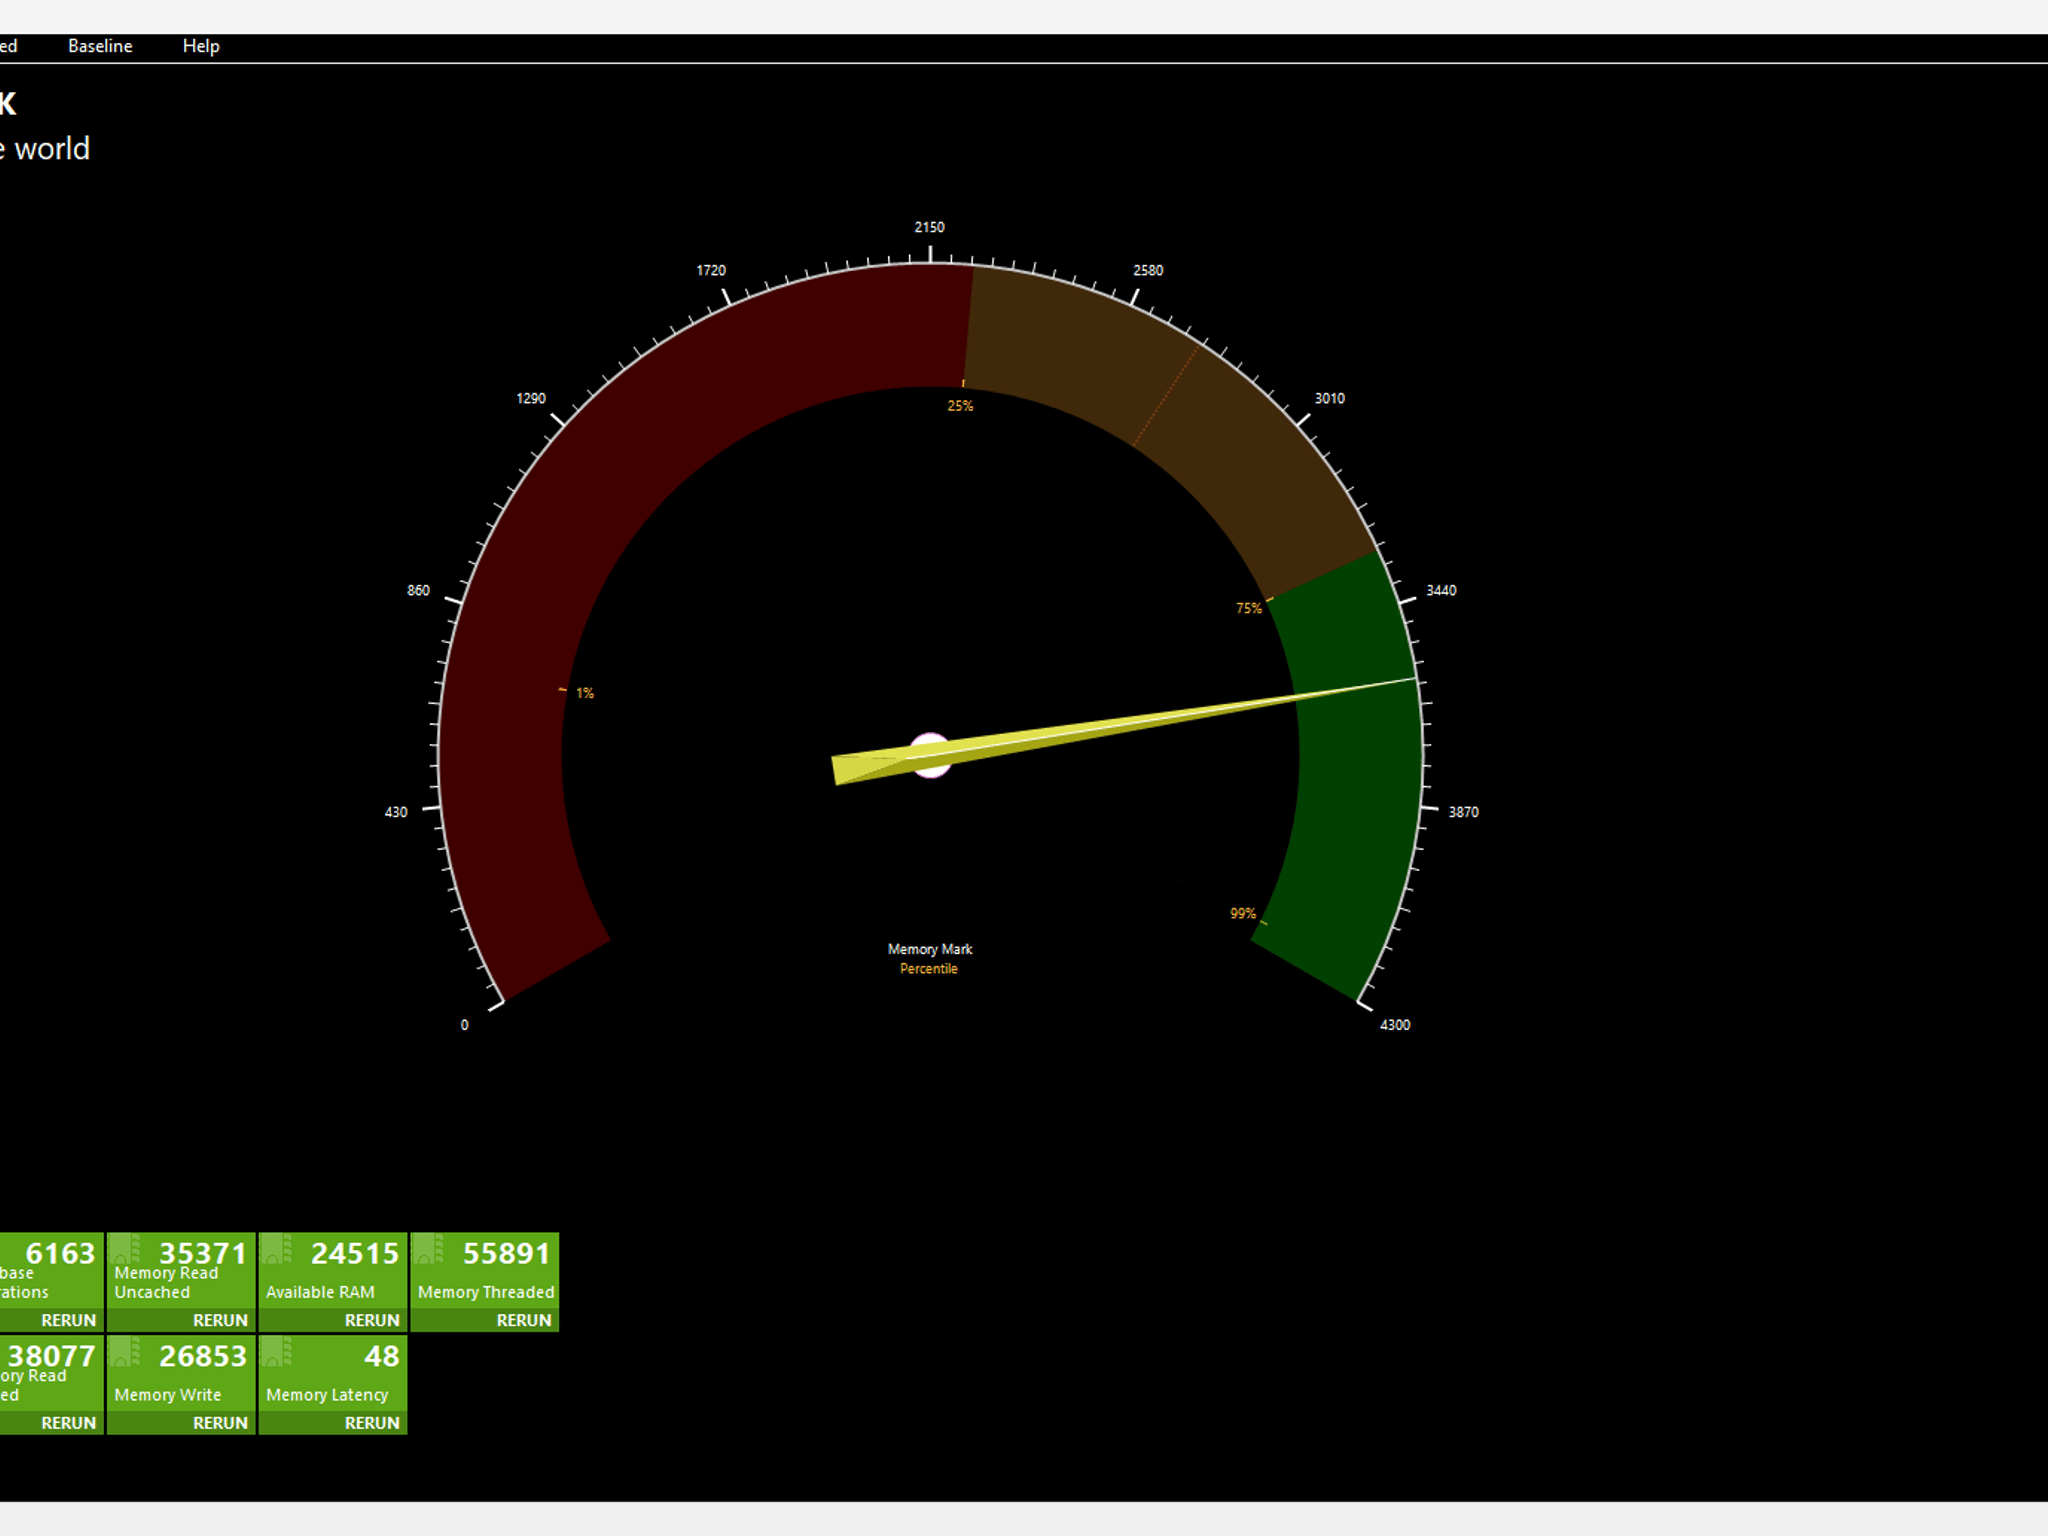The height and width of the screenshot is (1536, 2048).
Task: Click the memory chip icon on Memory Read Uncached tile
Action: [x=125, y=1250]
